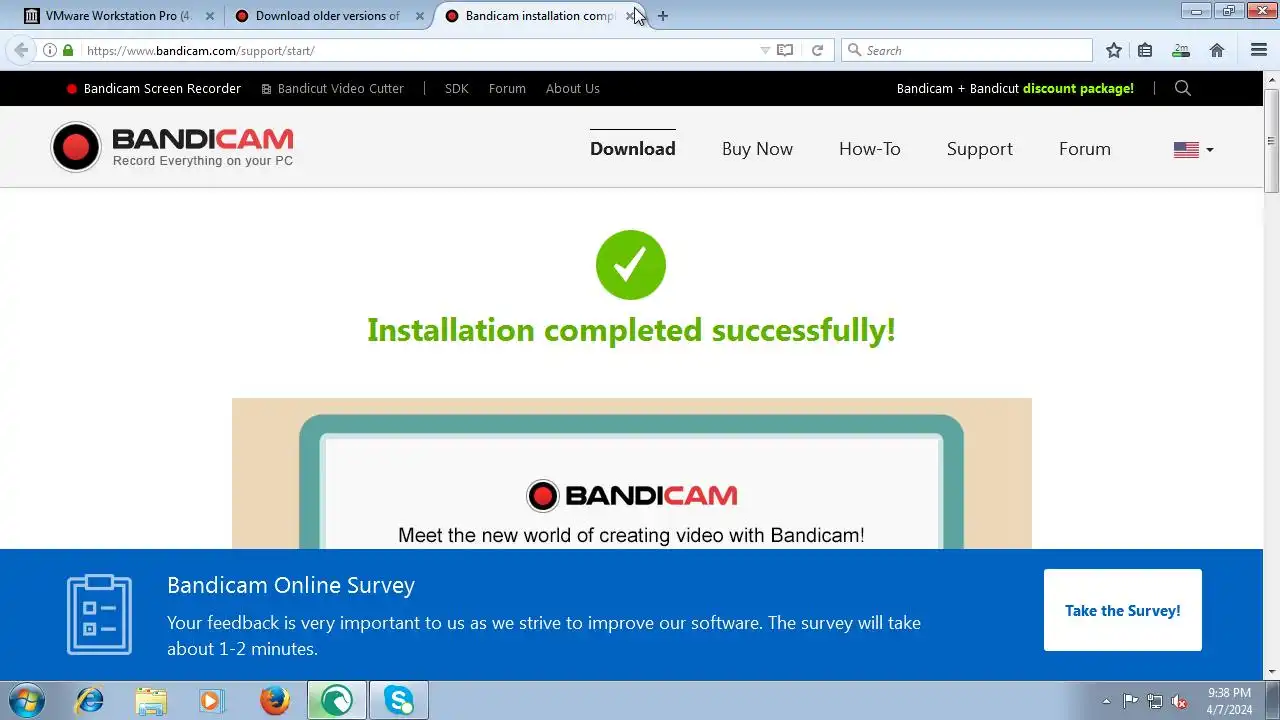The width and height of the screenshot is (1280, 720).
Task: Open Forum link in black top bar
Action: click(x=507, y=88)
